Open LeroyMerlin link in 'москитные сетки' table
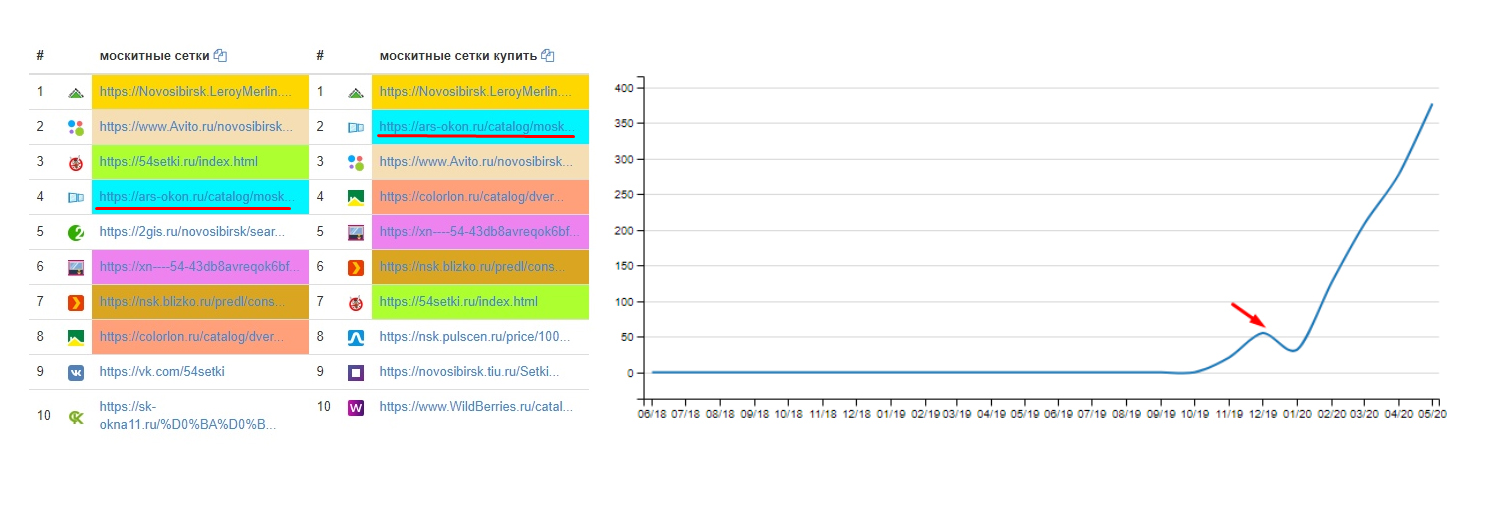Screen dimensions: 1500x520 point(198,92)
